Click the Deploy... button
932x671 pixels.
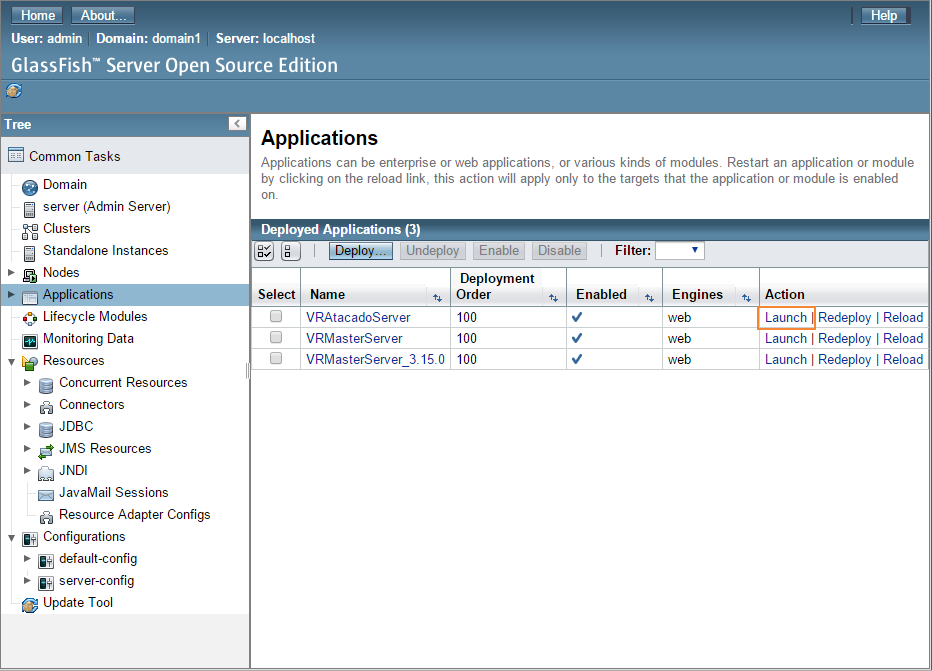pos(361,251)
